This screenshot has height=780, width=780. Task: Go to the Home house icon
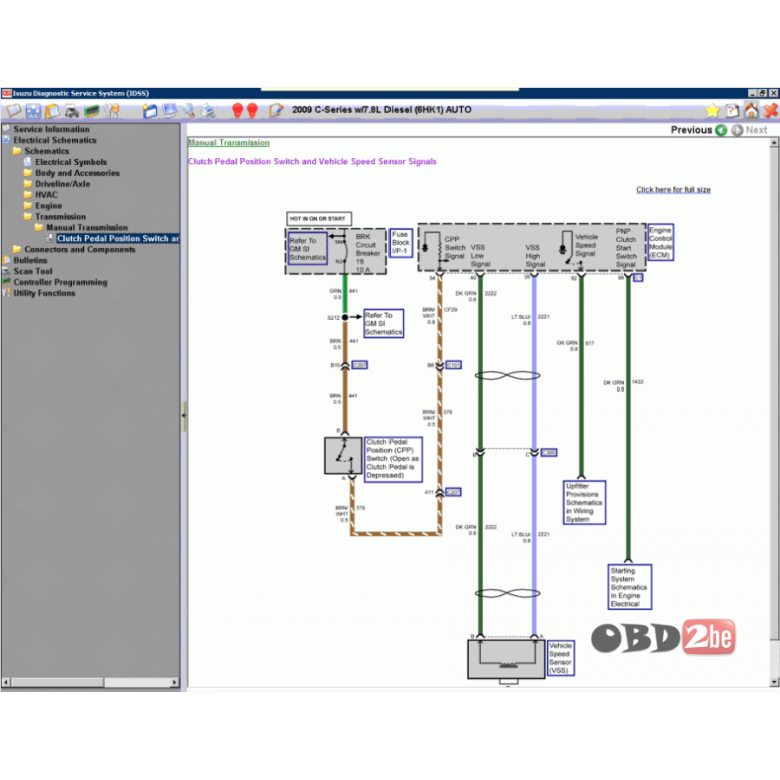(751, 110)
